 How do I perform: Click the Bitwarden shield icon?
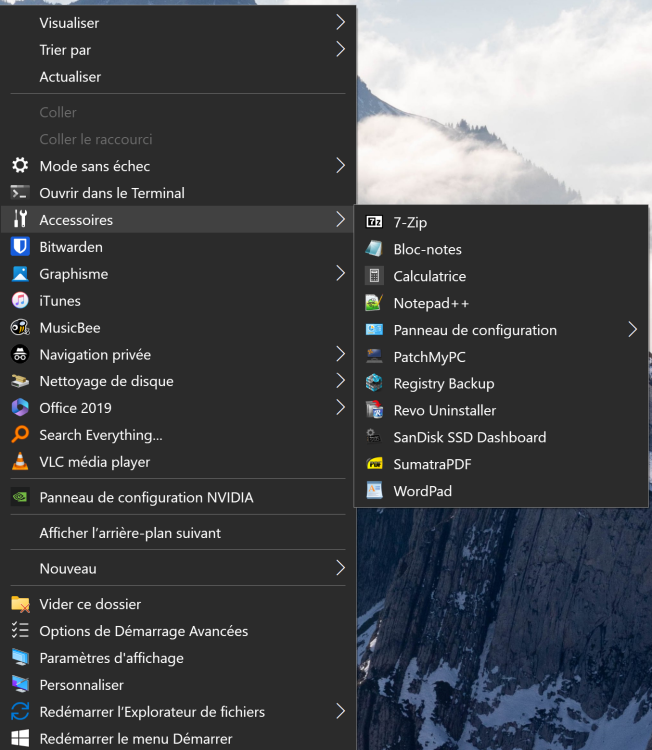(20, 246)
